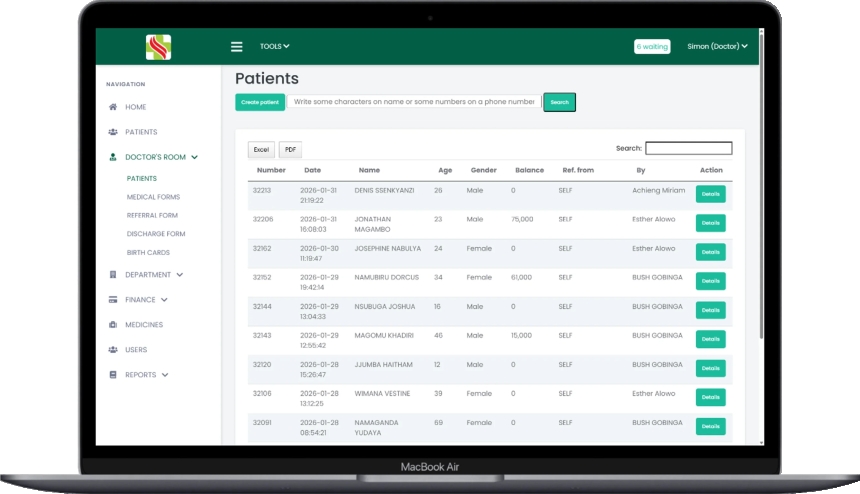860x494 pixels.
Task: Sort table by Gender column header
Action: click(x=483, y=170)
